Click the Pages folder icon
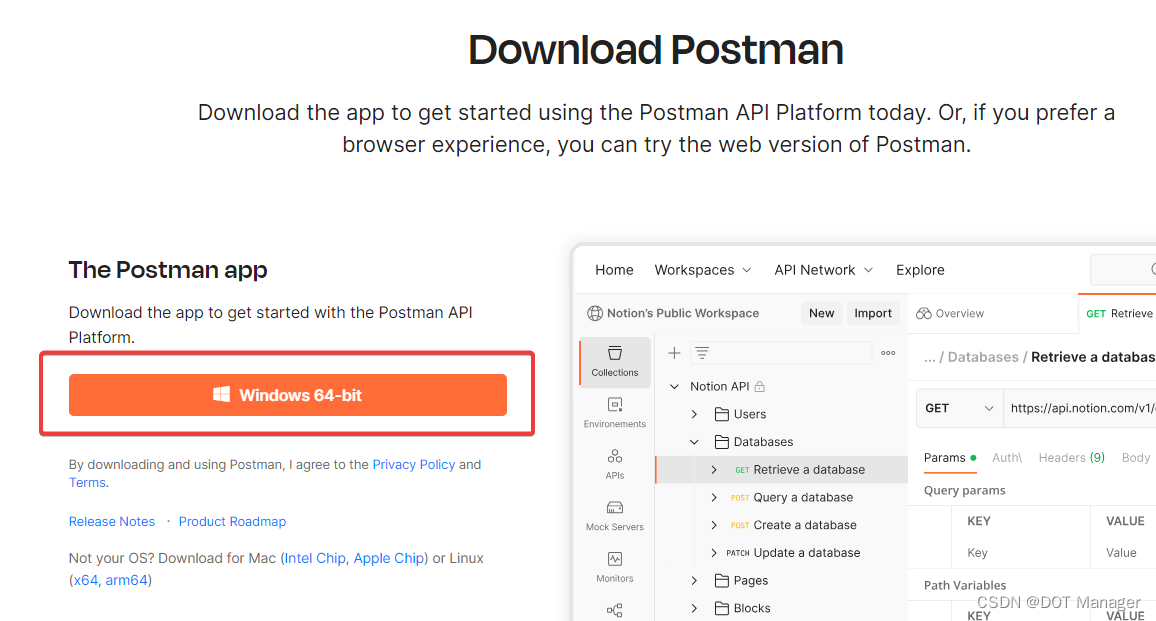The image size is (1156, 621). pos(722,581)
